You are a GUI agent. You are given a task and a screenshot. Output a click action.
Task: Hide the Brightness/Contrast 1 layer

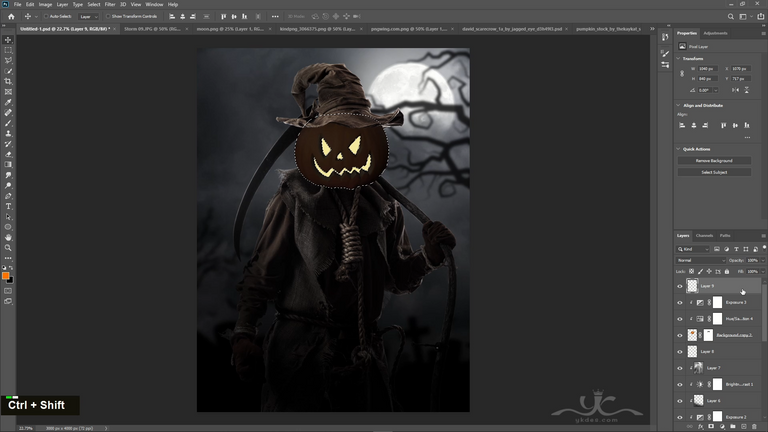pyautogui.click(x=679, y=384)
